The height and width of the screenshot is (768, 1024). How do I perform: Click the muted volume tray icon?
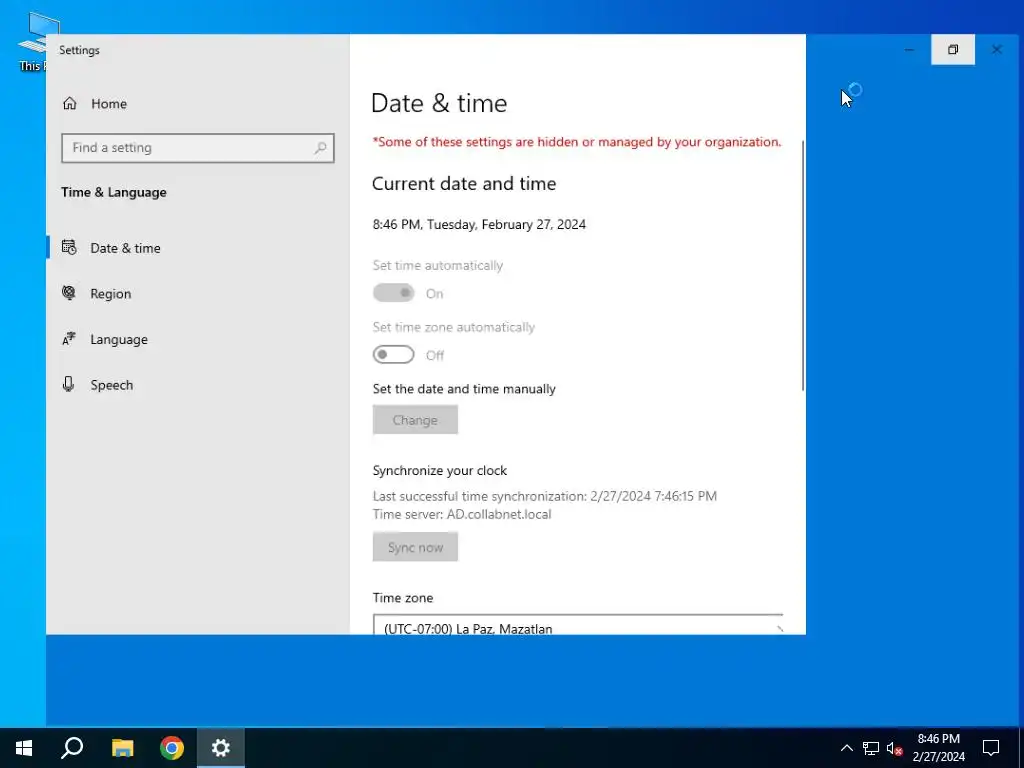coord(895,748)
